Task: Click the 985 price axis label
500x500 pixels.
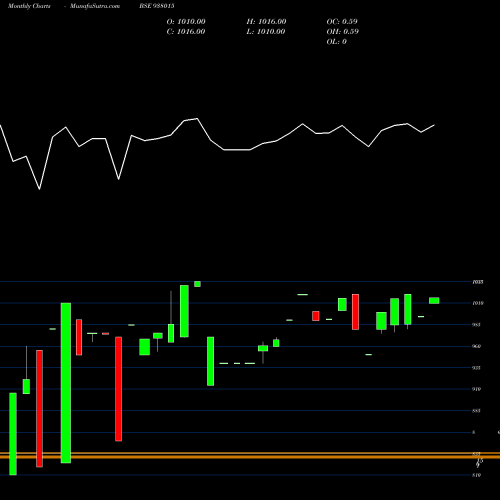Action: pyautogui.click(x=477, y=325)
